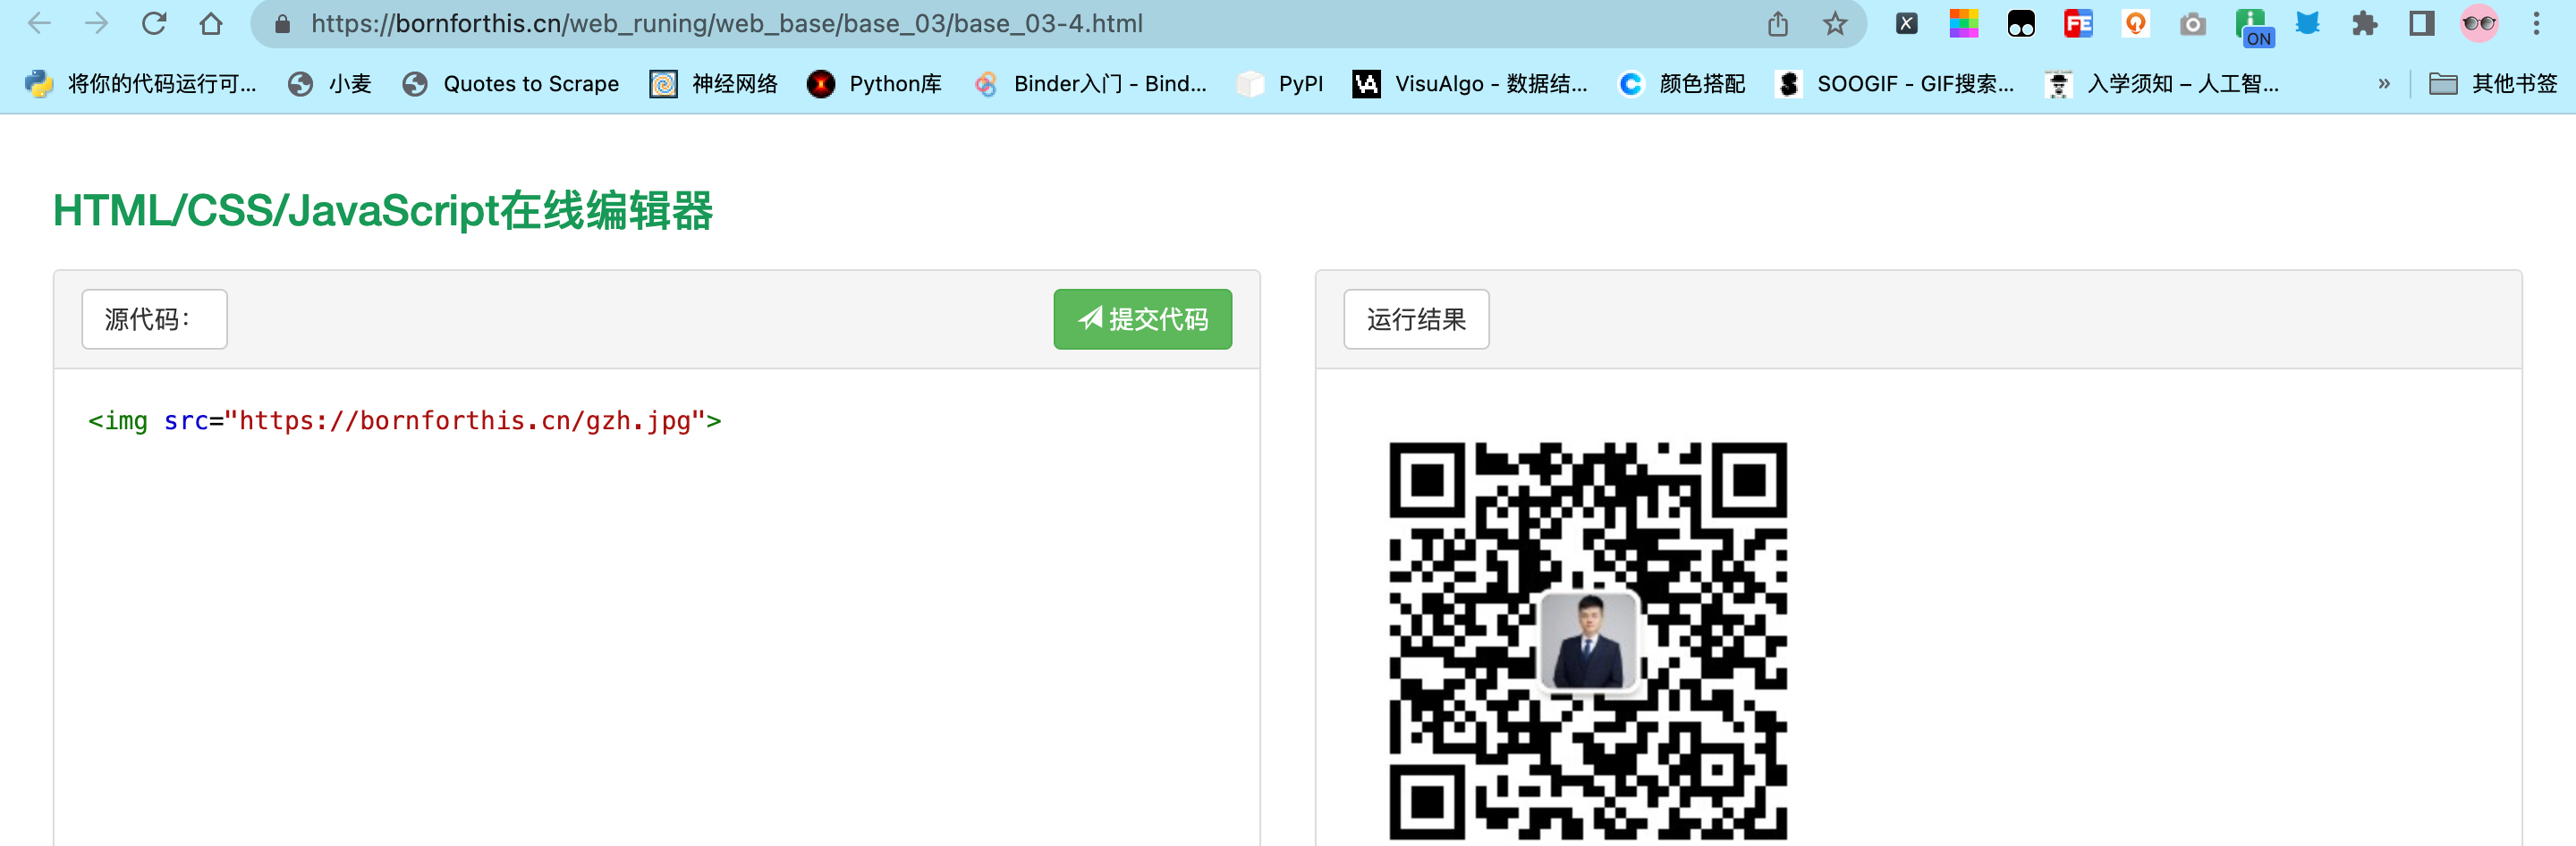The width and height of the screenshot is (2576, 846).
Task: Go forward to the next page
Action: (x=96, y=23)
